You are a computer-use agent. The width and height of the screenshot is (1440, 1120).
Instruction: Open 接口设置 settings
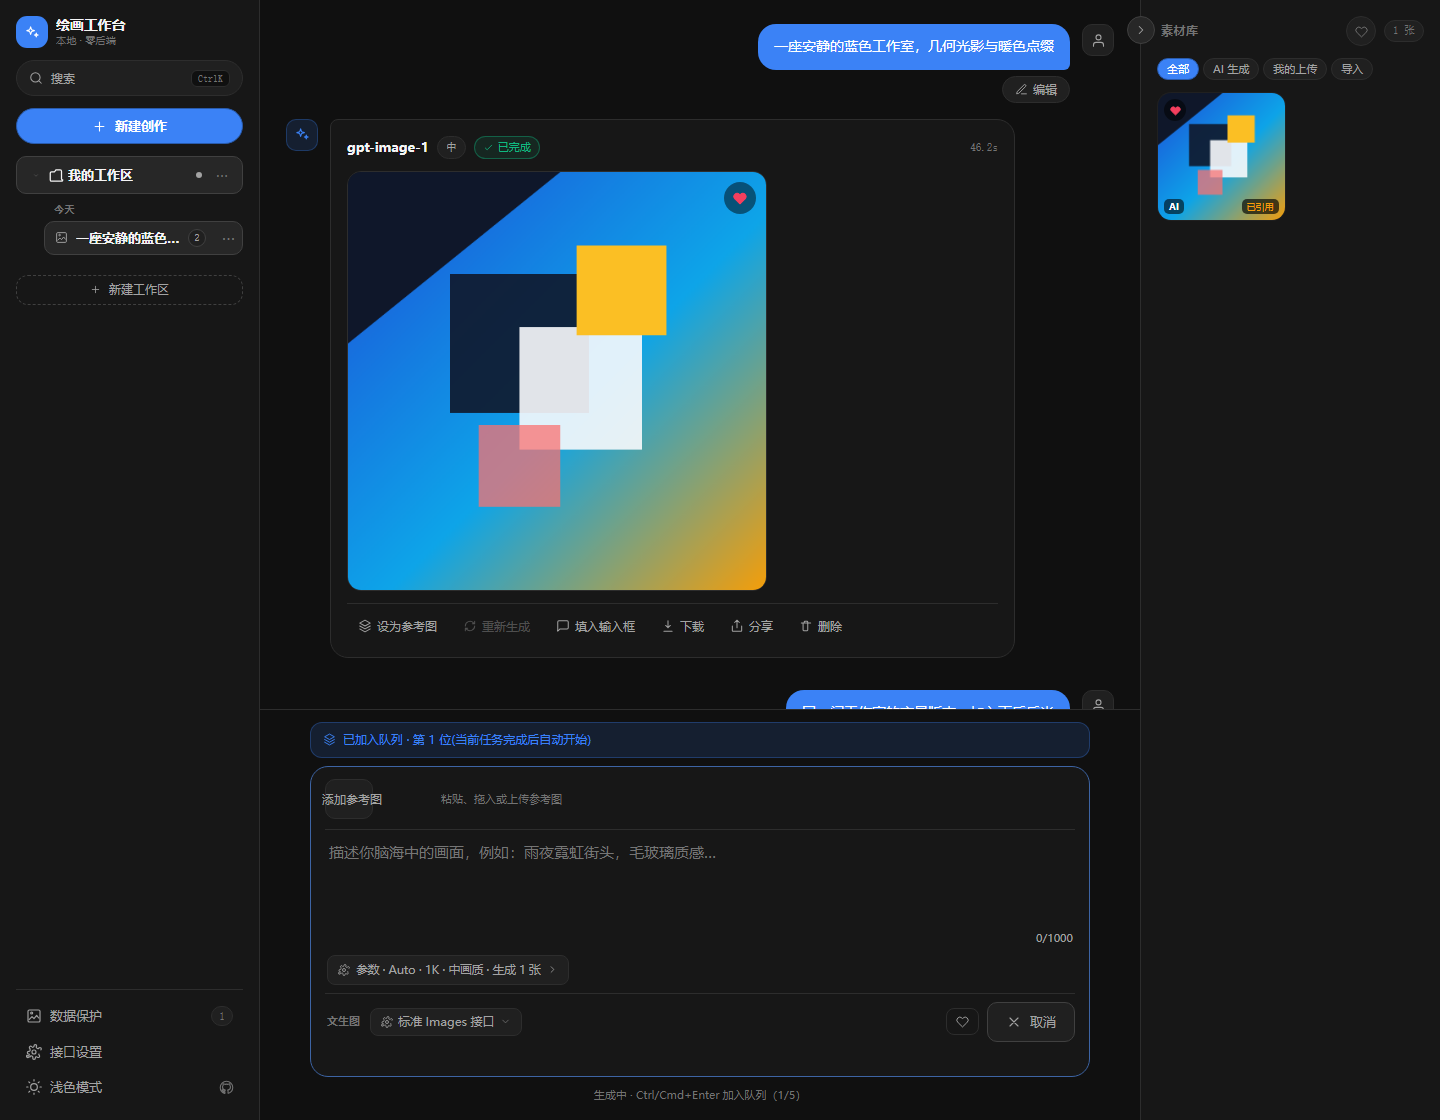coord(129,1052)
